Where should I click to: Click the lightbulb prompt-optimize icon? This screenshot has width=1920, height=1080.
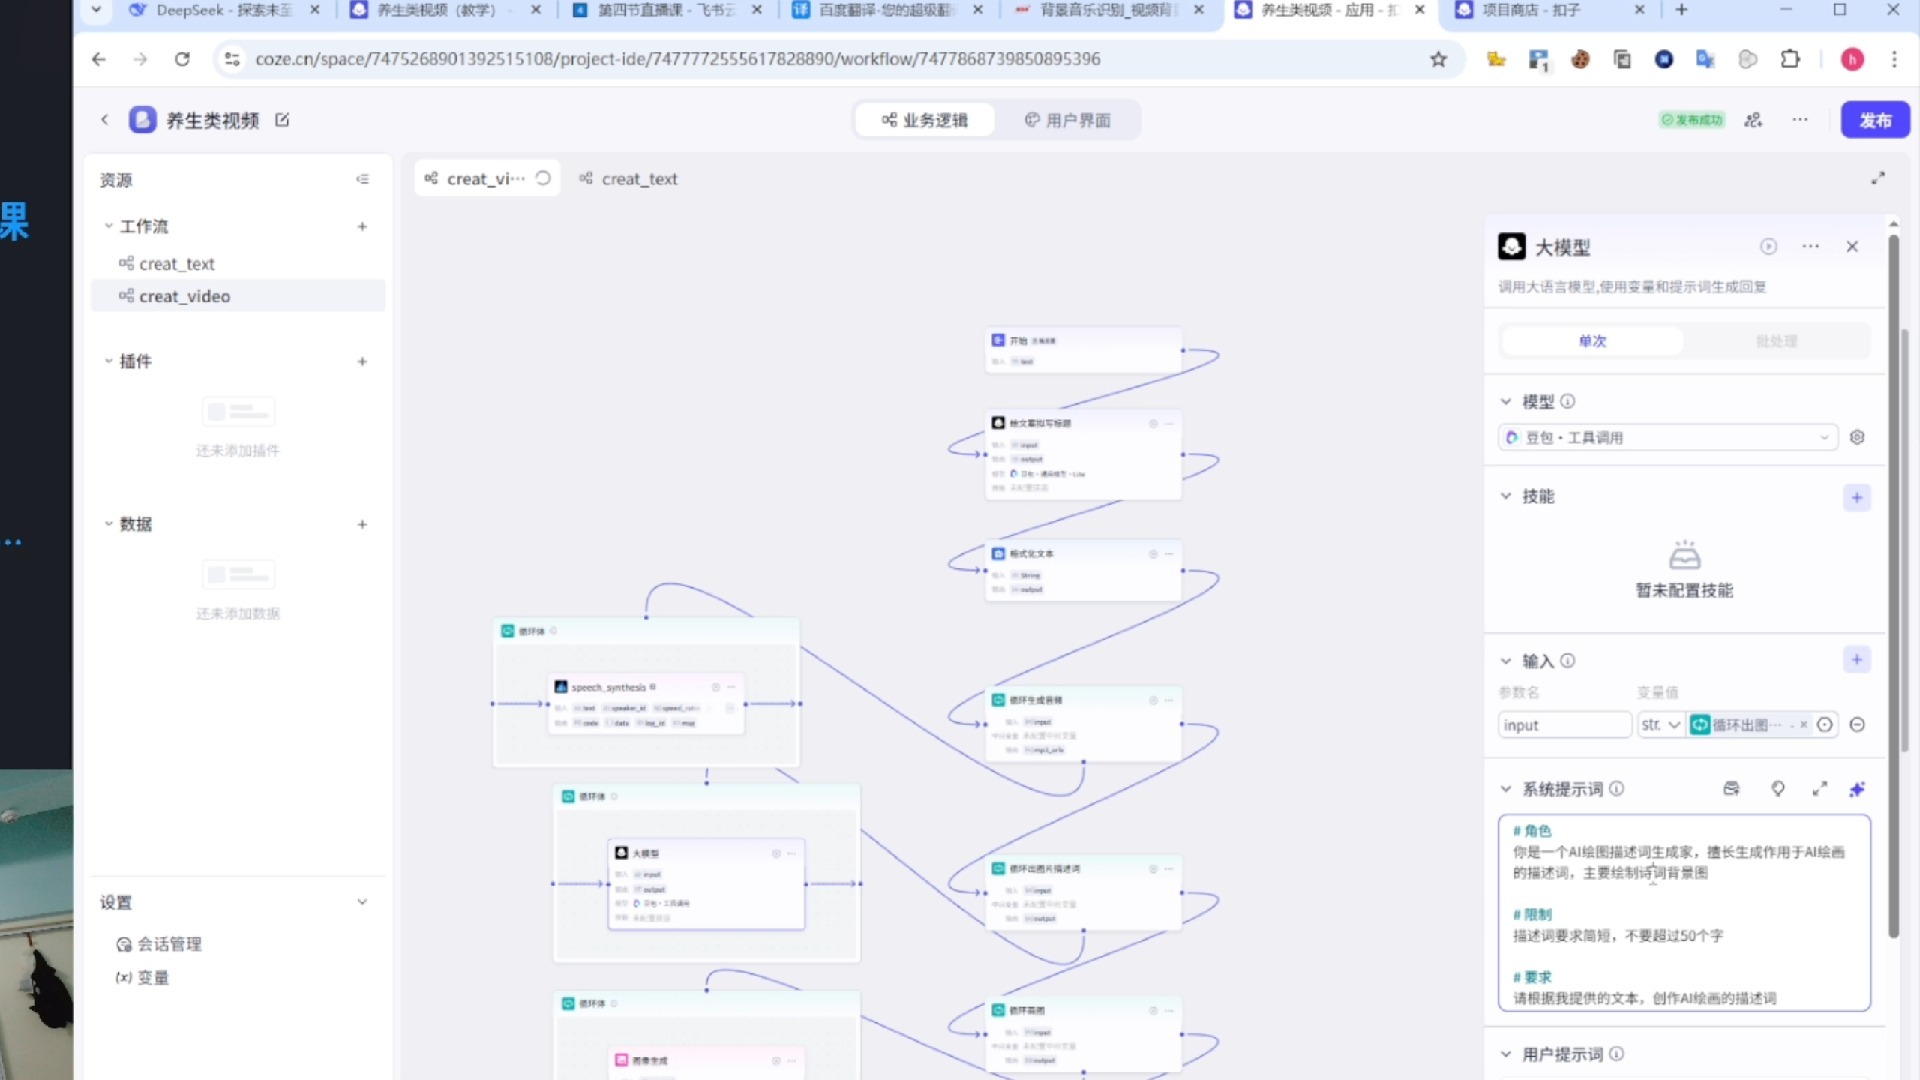tap(1778, 789)
